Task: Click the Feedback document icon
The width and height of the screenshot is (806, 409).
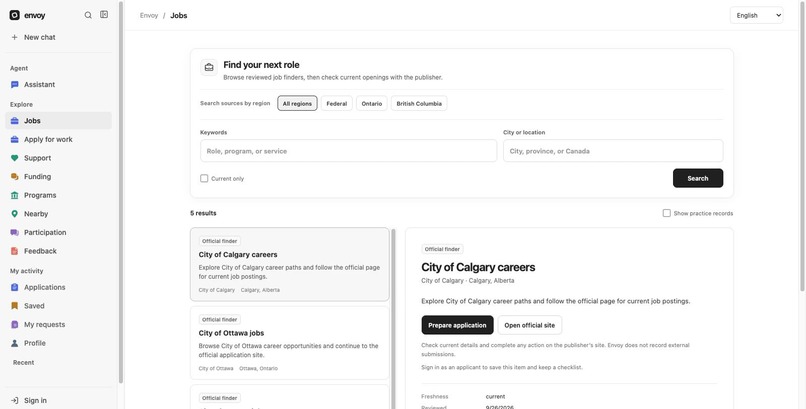Action: click(14, 251)
